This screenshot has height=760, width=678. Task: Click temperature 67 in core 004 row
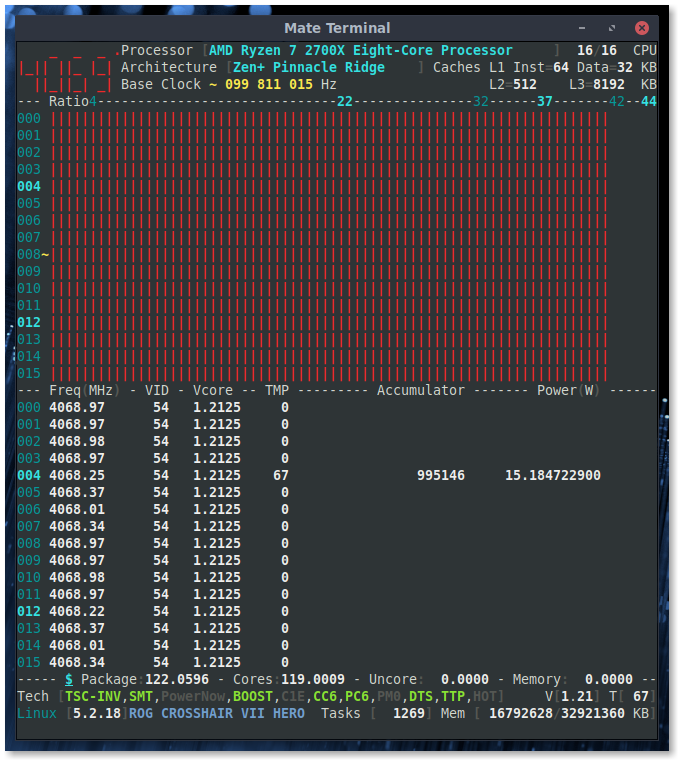coord(281,475)
